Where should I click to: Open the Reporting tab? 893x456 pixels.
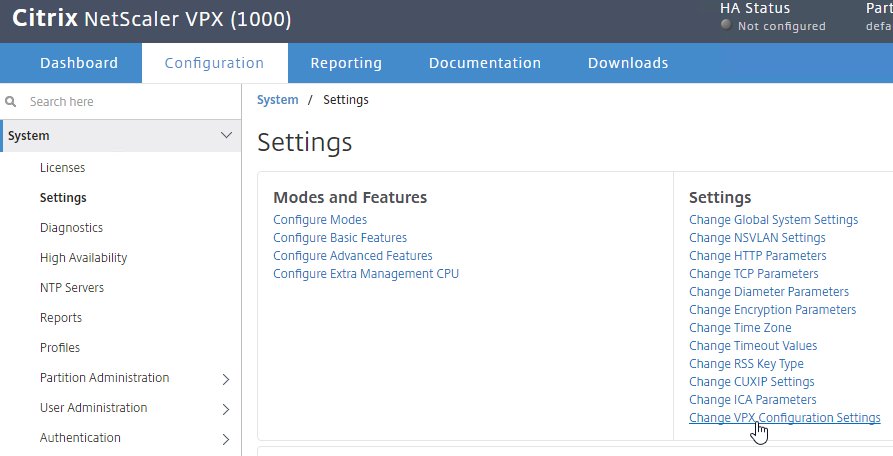click(x=346, y=63)
